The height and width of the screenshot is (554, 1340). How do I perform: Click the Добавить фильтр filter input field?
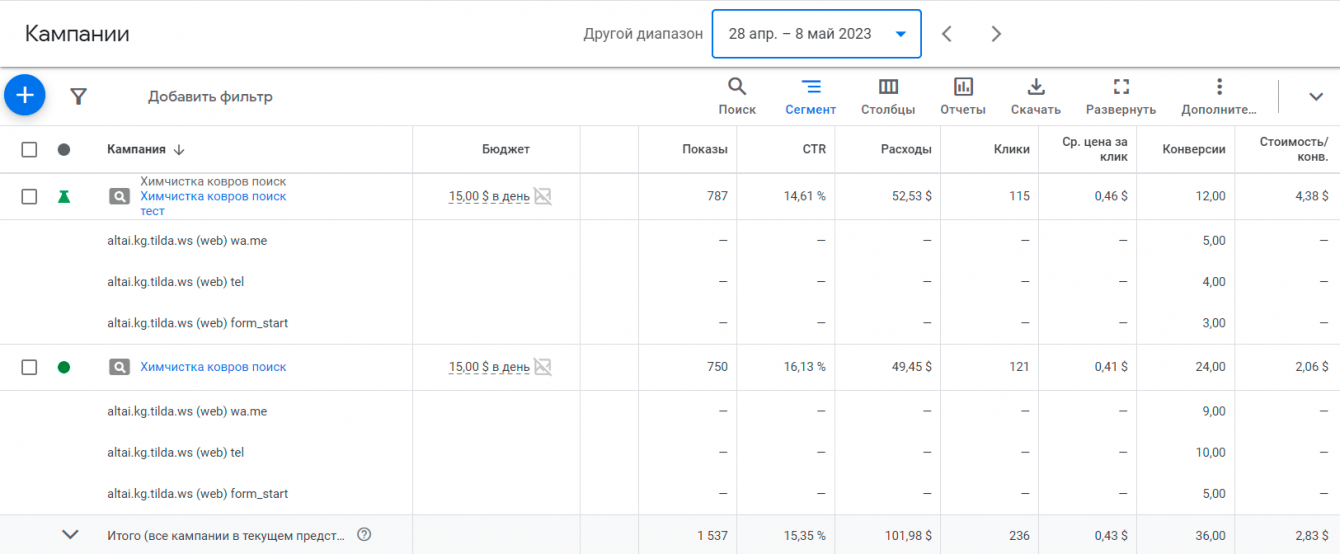[x=210, y=97]
